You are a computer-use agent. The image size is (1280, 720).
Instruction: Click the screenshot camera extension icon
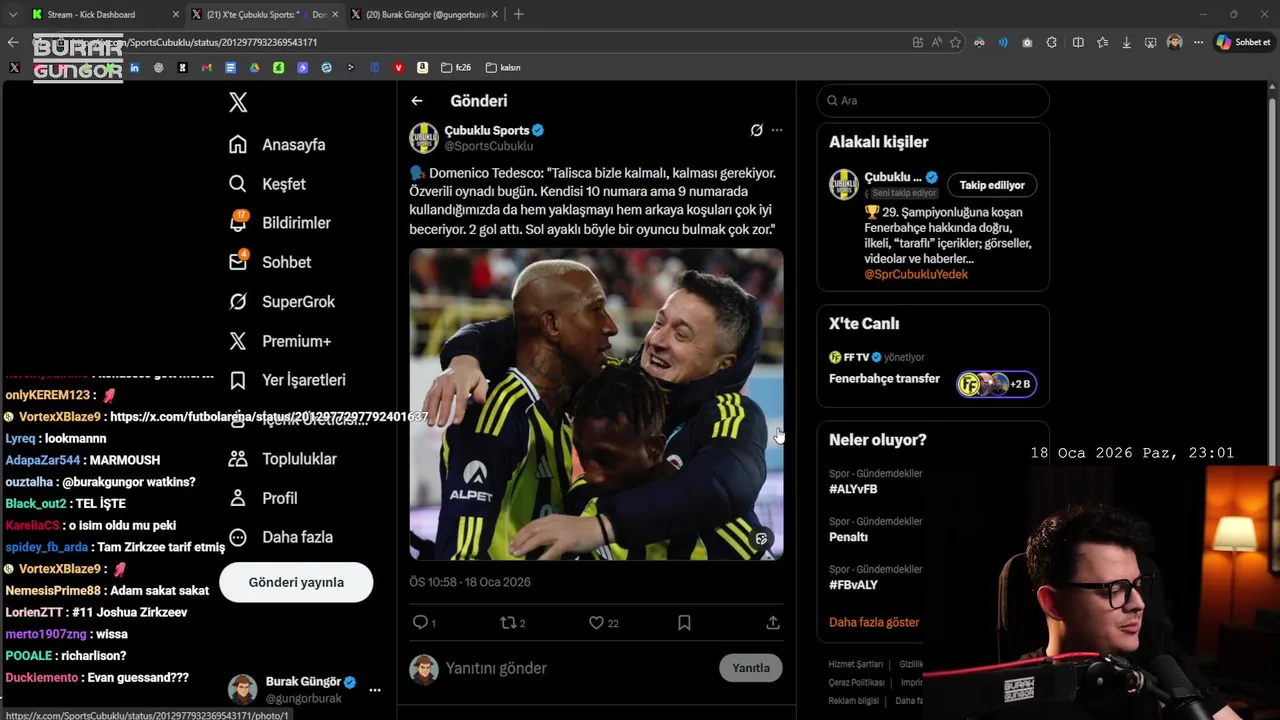[x=1027, y=42]
